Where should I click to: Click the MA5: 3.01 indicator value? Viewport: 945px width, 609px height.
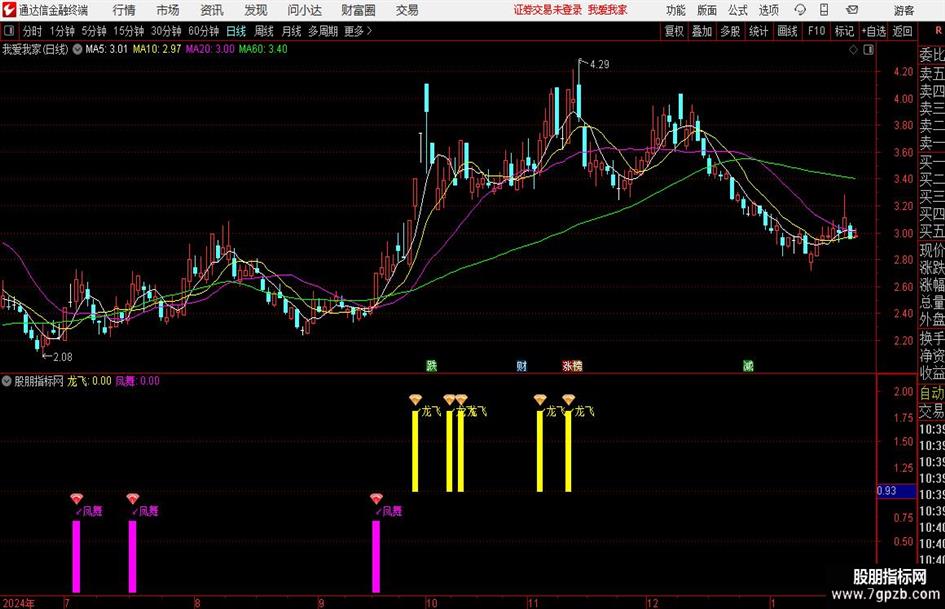click(x=107, y=49)
